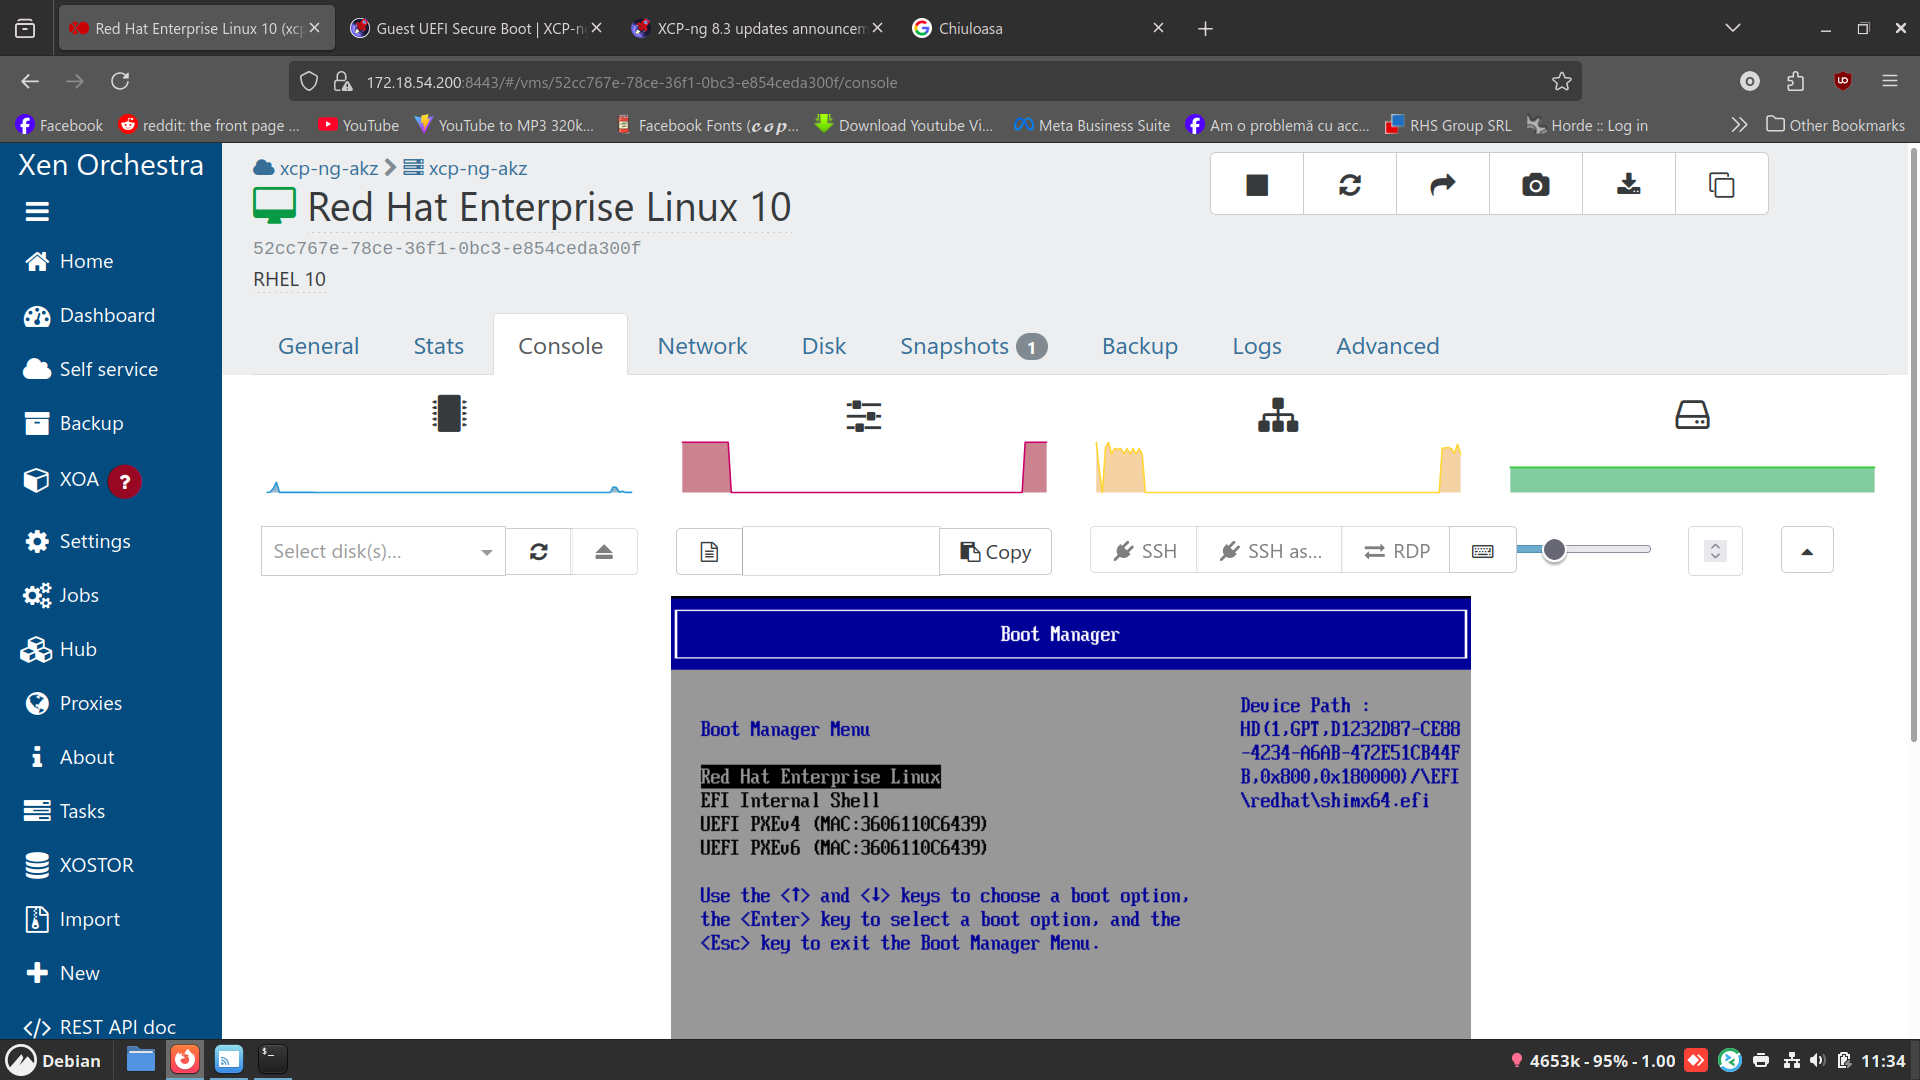Switch to the Snapshots tab

pyautogui.click(x=955, y=345)
